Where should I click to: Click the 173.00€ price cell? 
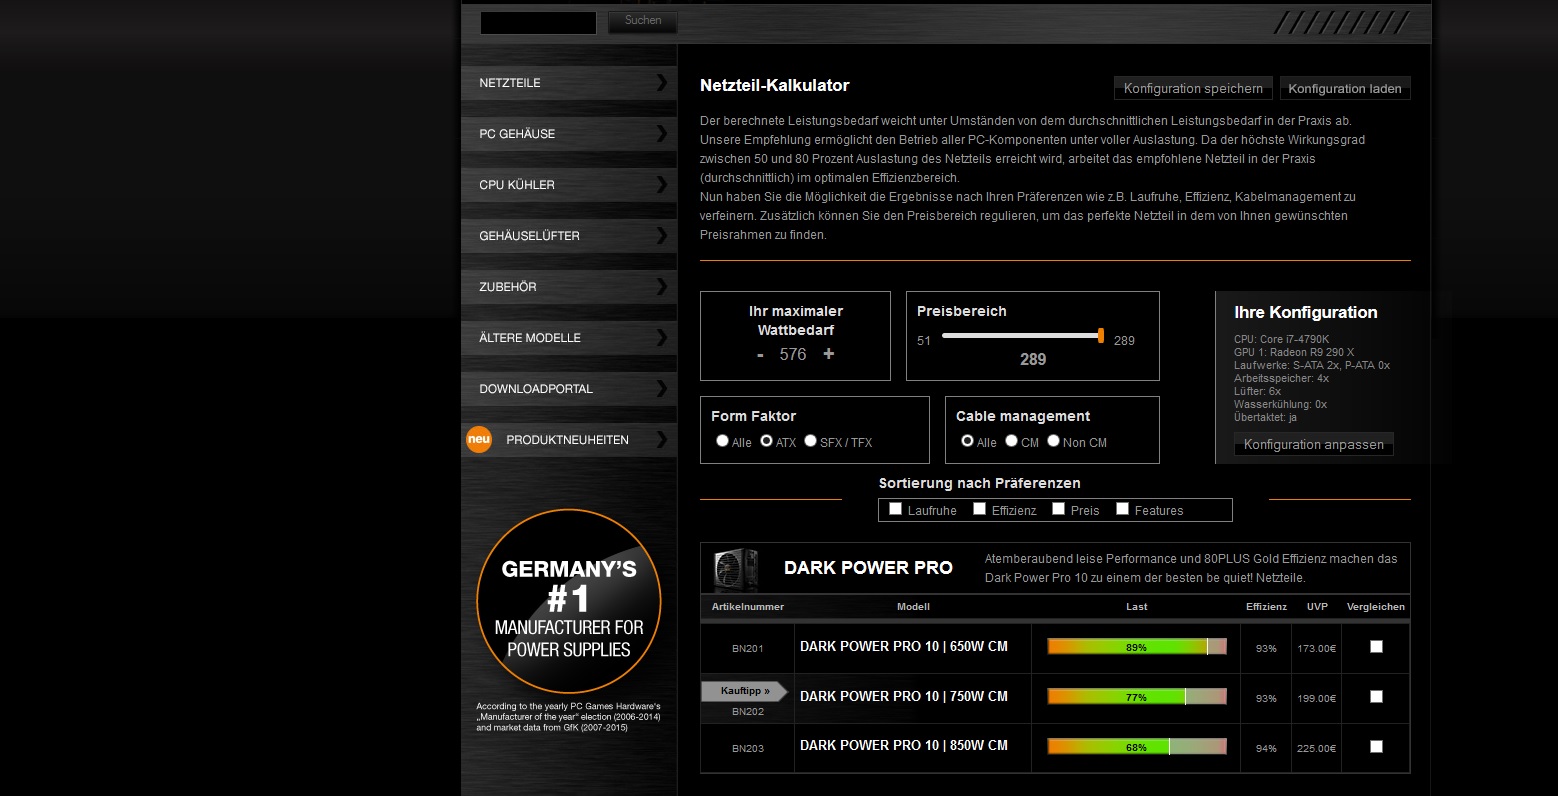pyautogui.click(x=1317, y=649)
